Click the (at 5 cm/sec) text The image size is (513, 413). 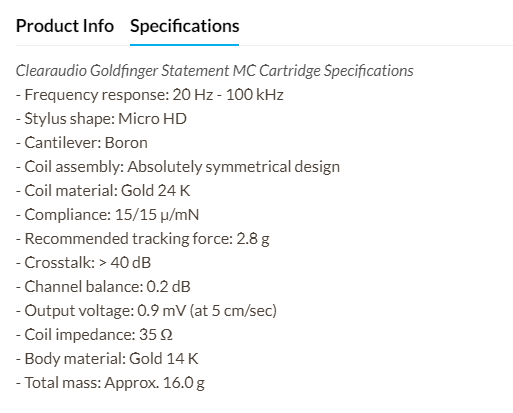point(233,311)
